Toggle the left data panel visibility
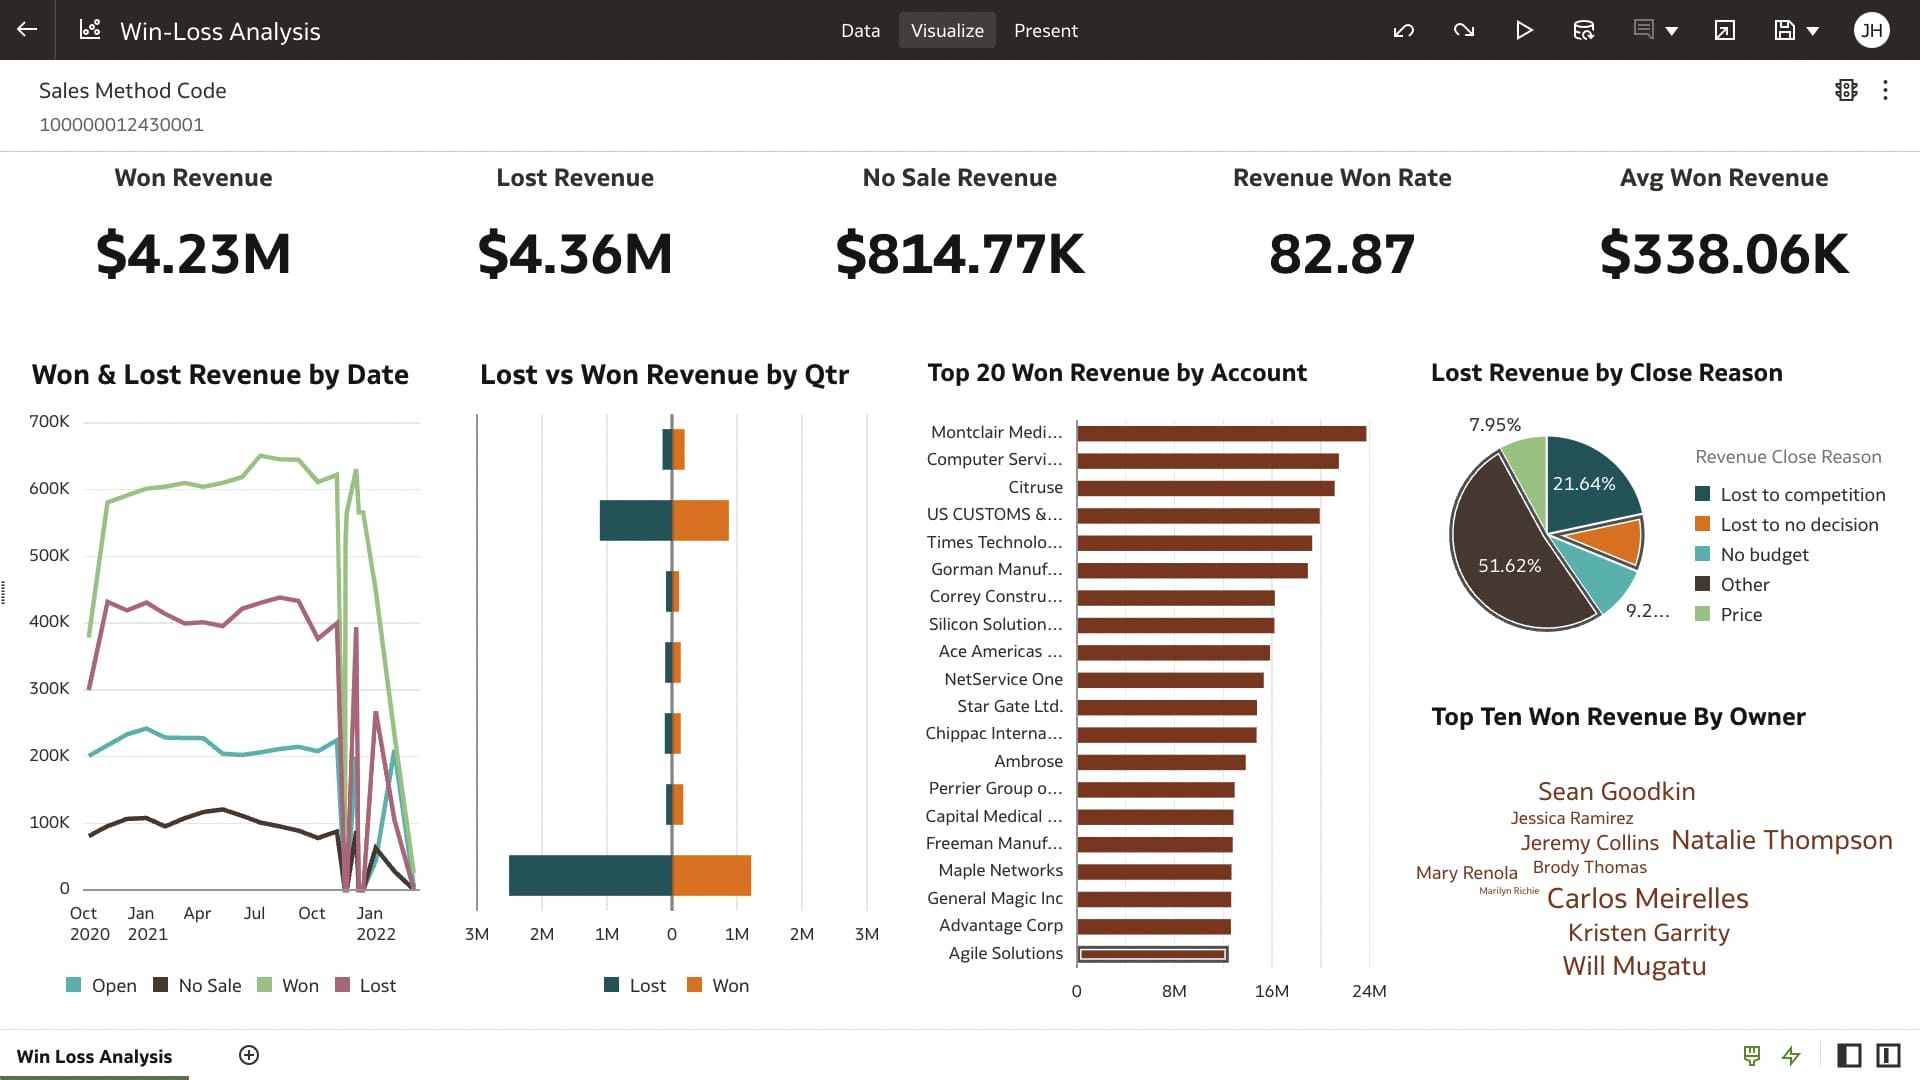The image size is (1920, 1080). (x=1849, y=1055)
